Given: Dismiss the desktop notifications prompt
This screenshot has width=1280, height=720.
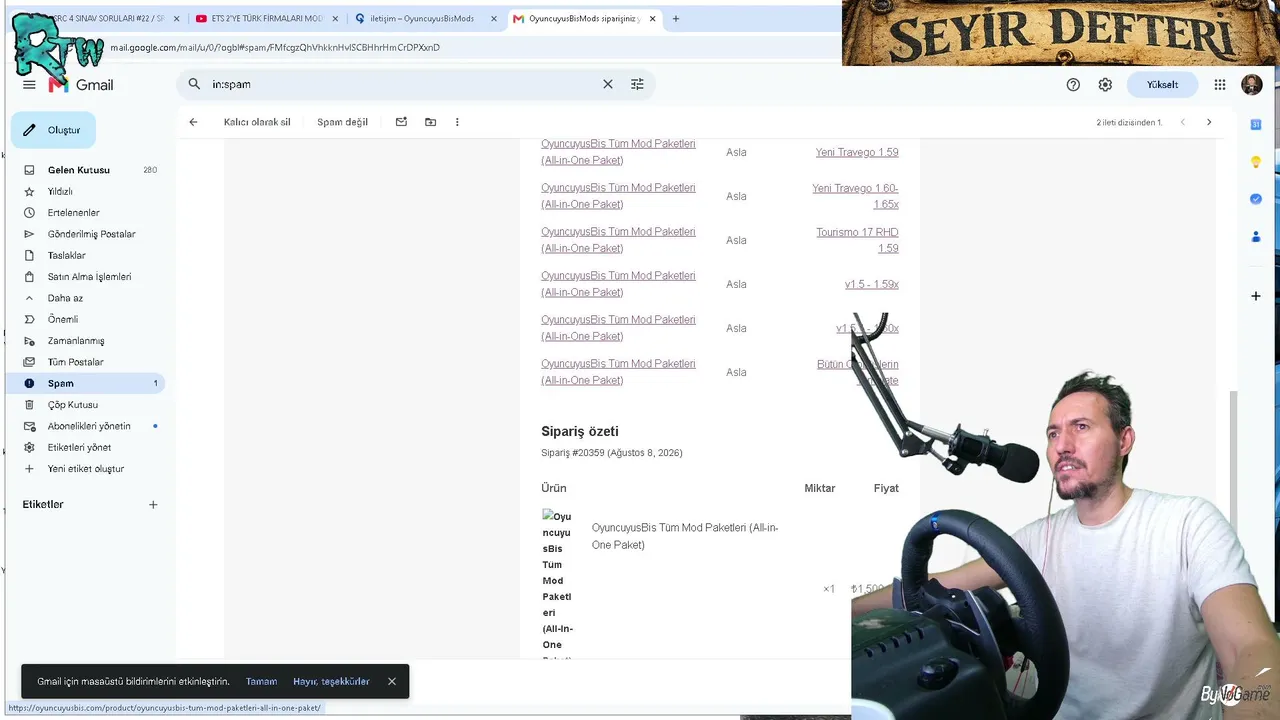Looking at the screenshot, I should (x=392, y=682).
